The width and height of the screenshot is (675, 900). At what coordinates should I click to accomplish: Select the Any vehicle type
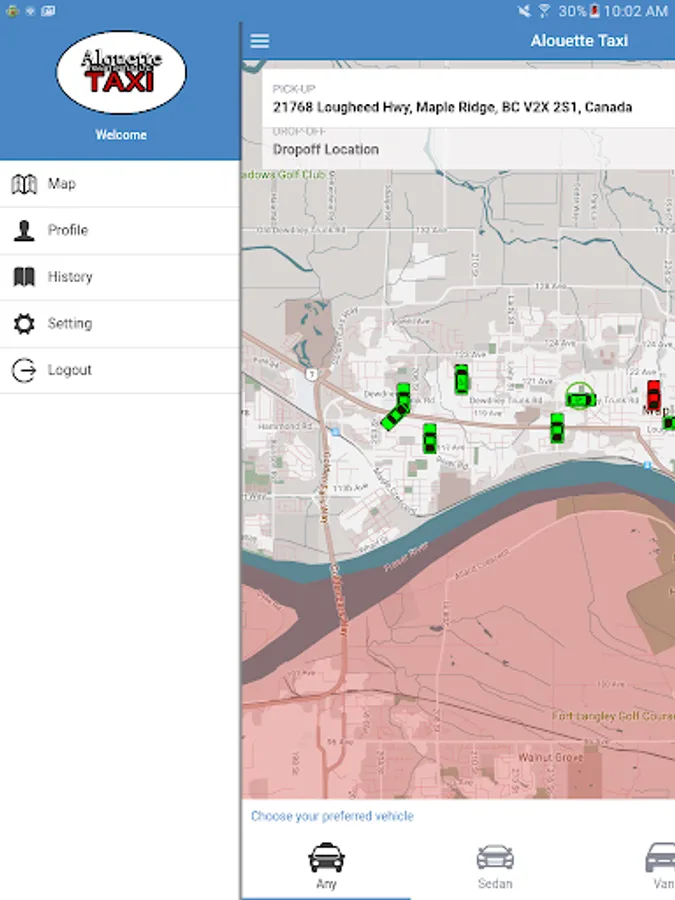326,865
